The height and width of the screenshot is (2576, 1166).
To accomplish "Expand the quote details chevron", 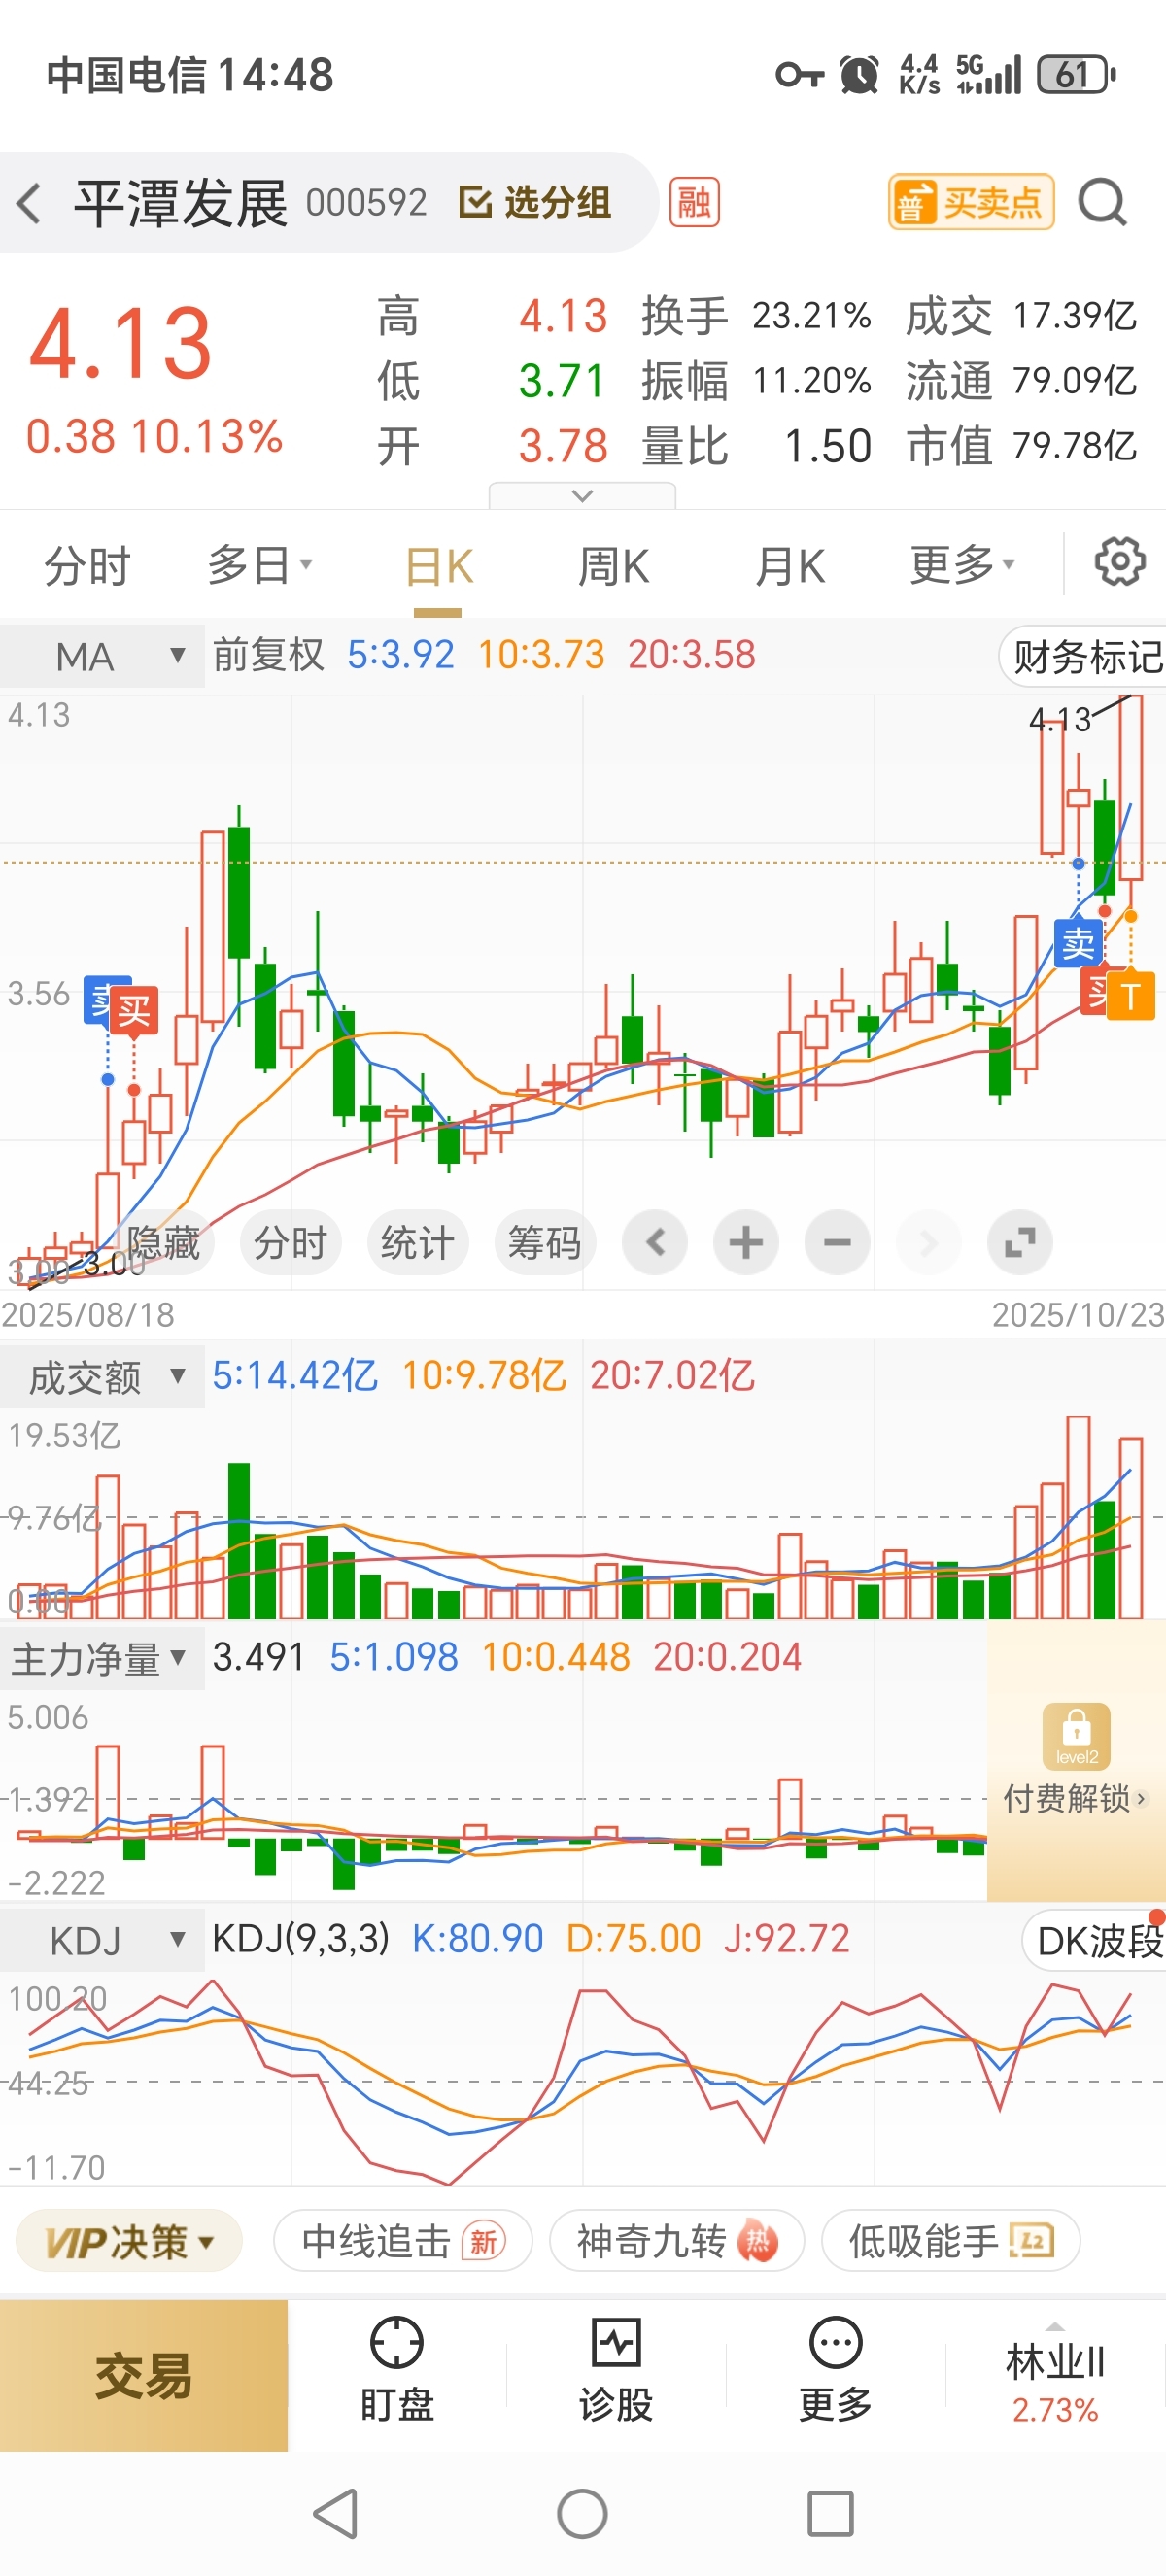I will 582,496.
